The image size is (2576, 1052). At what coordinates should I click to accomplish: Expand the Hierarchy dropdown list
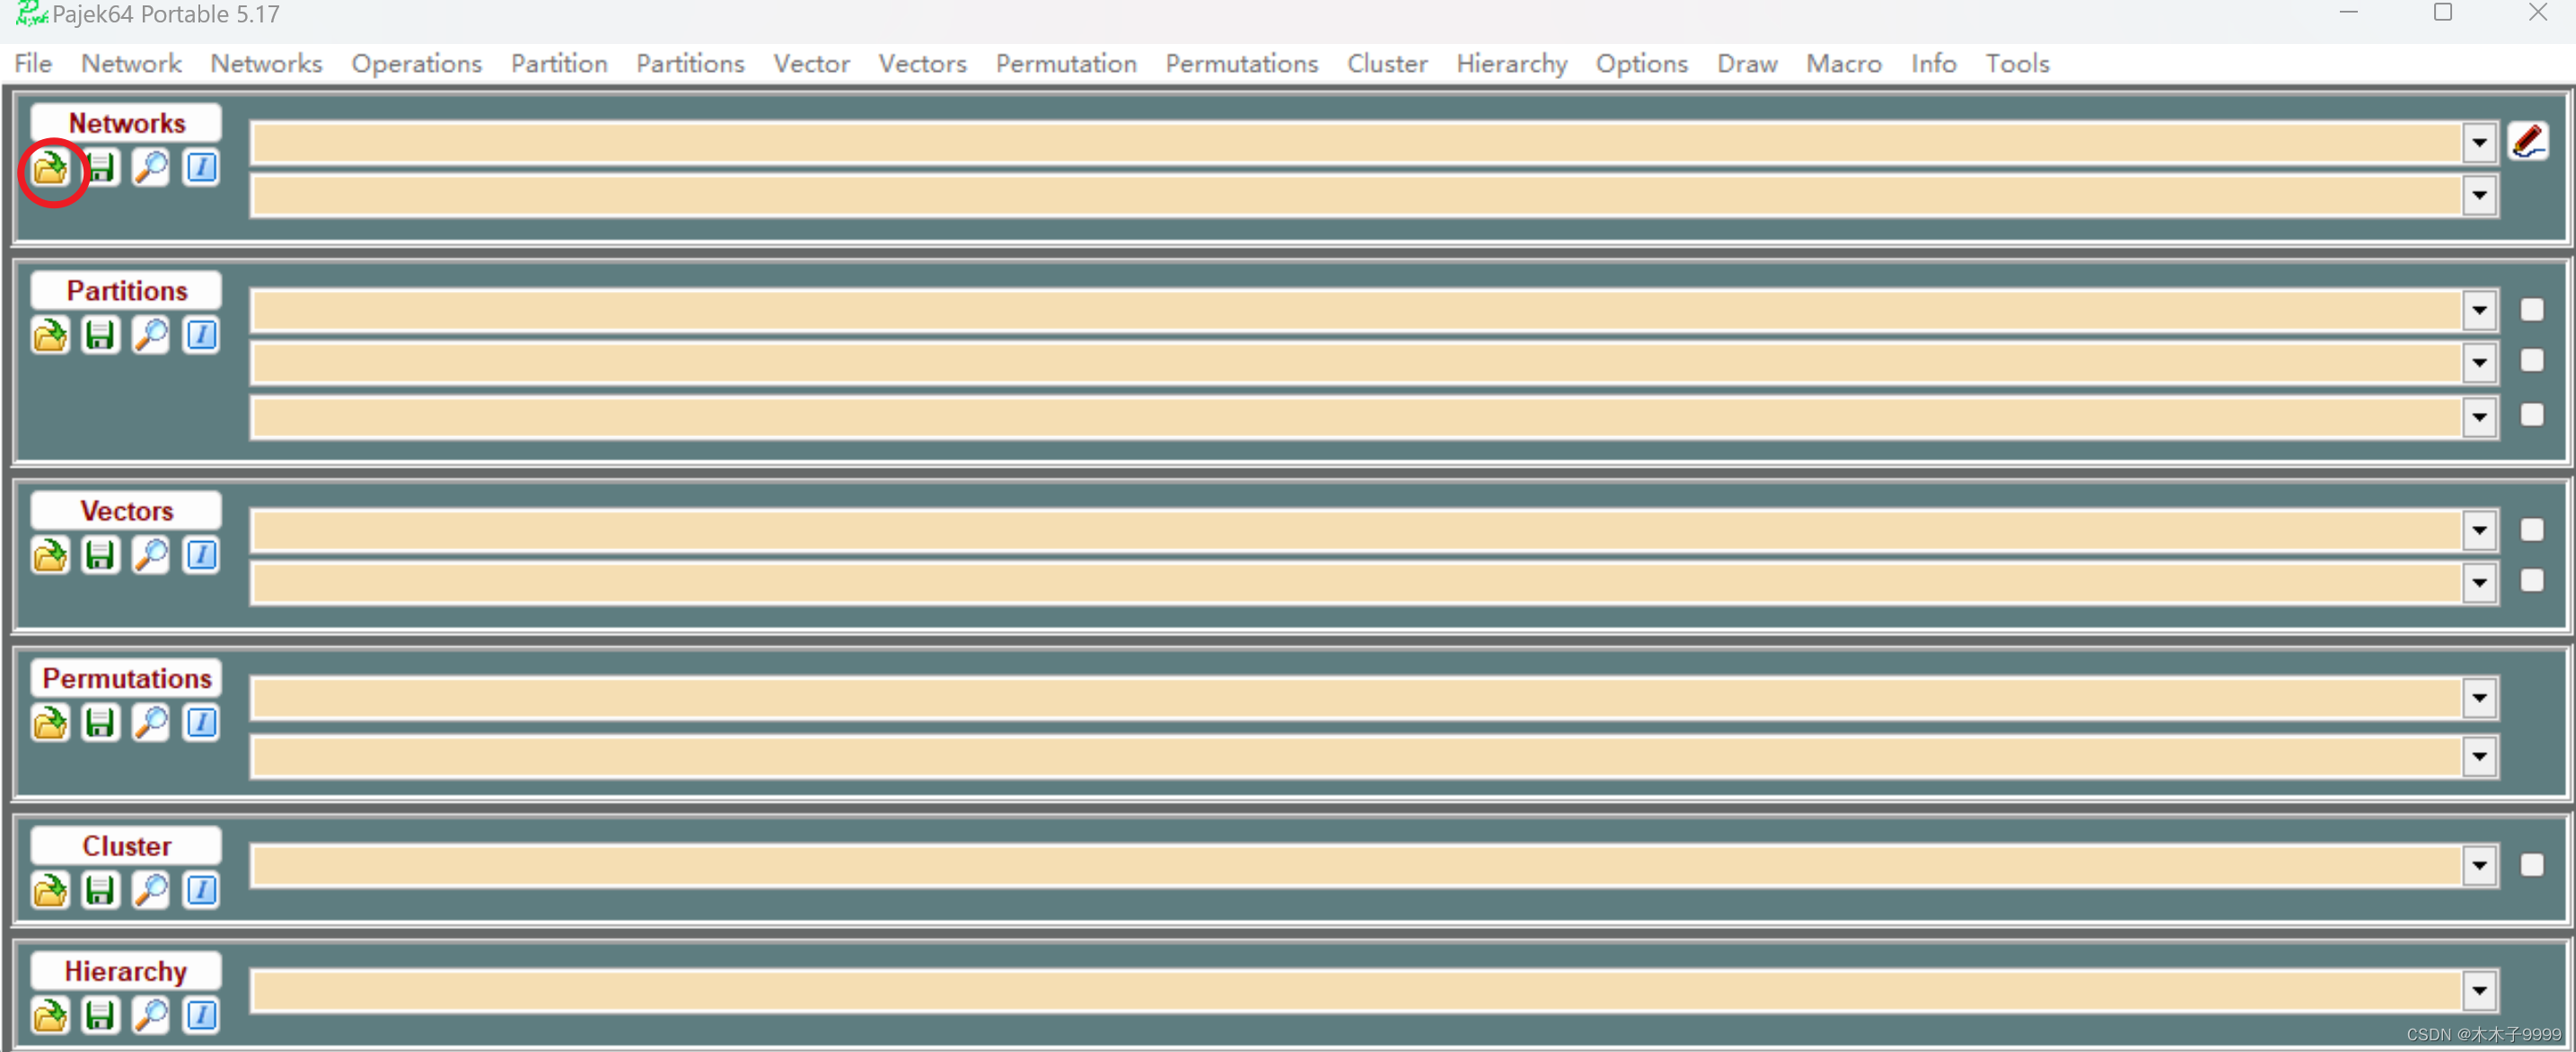(x=2479, y=991)
